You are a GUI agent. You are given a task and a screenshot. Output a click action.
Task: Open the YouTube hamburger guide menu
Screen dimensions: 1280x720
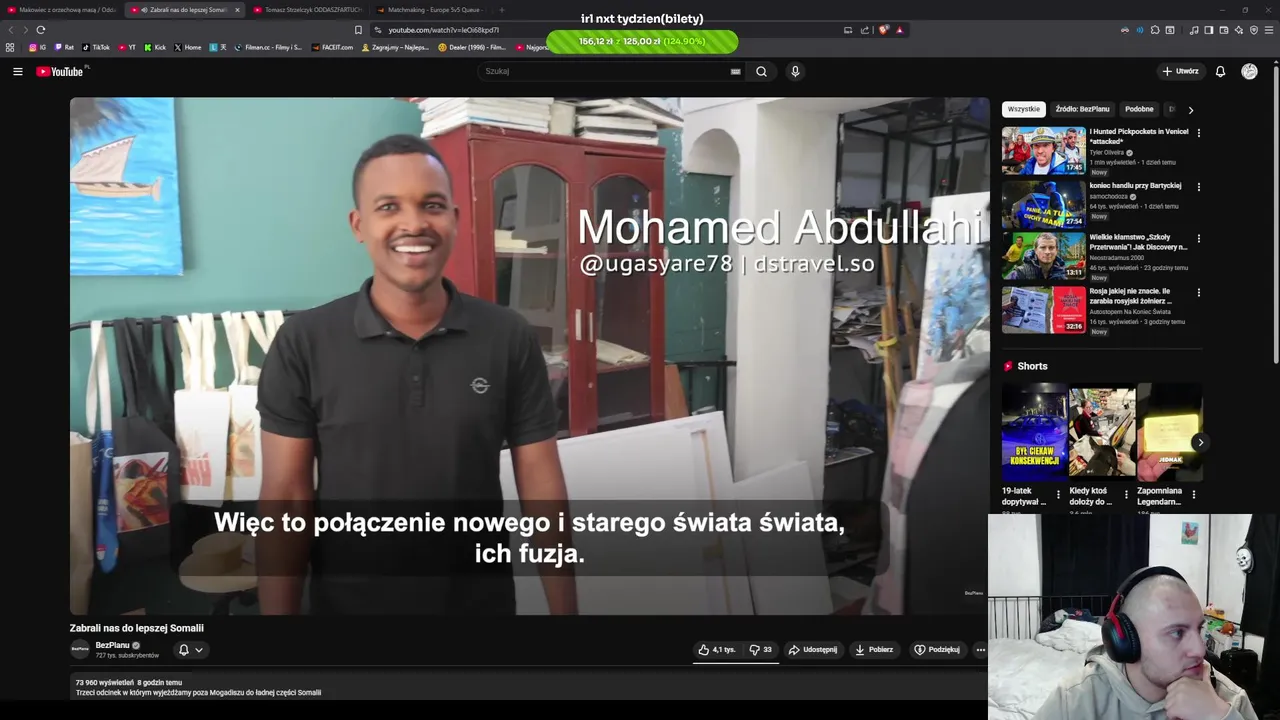click(x=17, y=71)
